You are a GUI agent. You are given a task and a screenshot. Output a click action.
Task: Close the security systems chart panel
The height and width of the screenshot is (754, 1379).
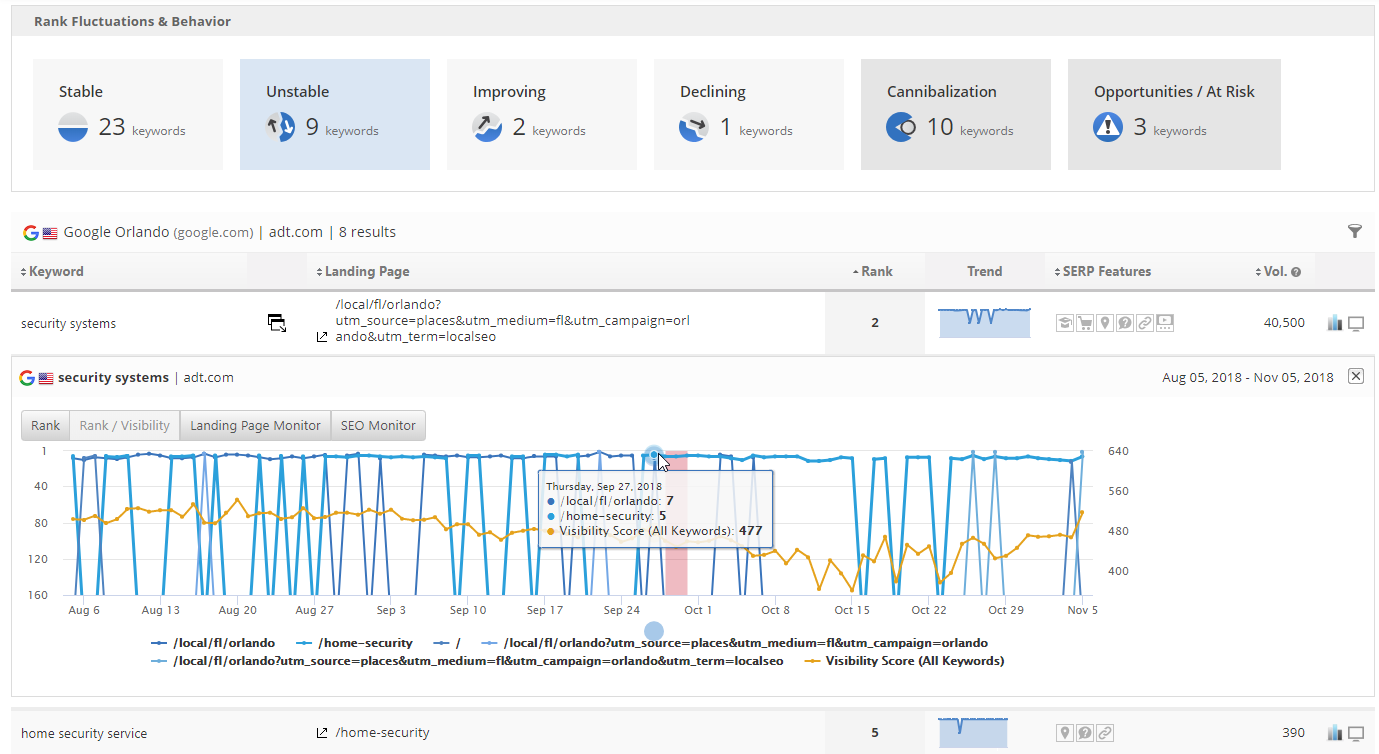[1355, 376]
